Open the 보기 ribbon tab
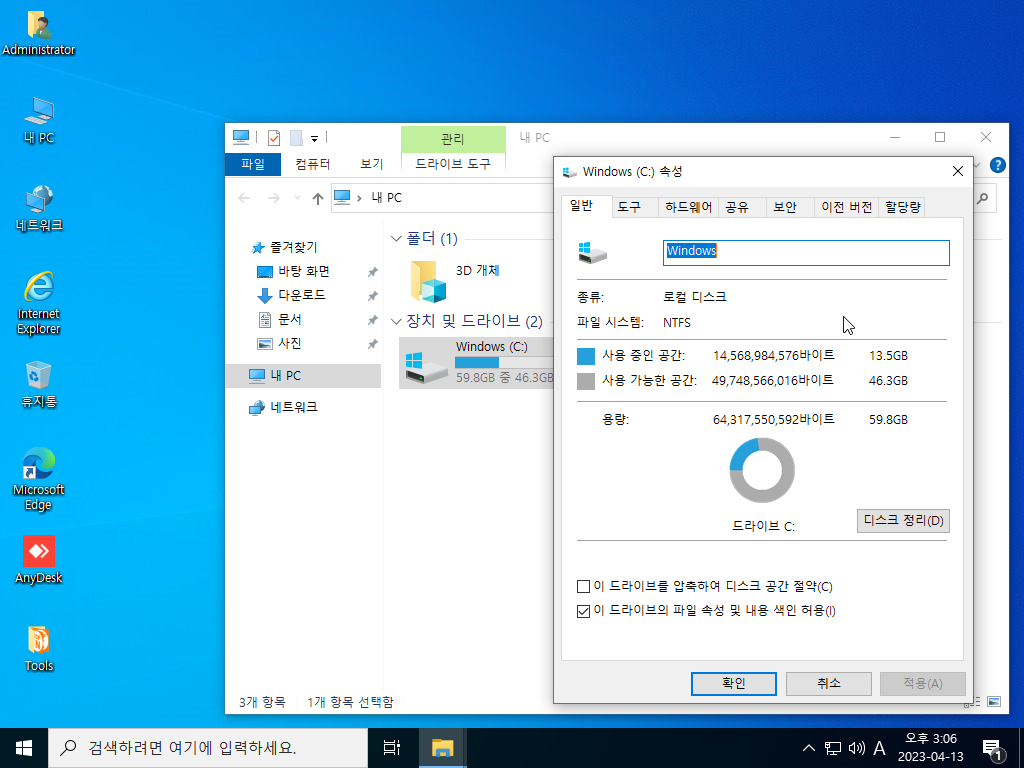The image size is (1024, 768). (372, 164)
